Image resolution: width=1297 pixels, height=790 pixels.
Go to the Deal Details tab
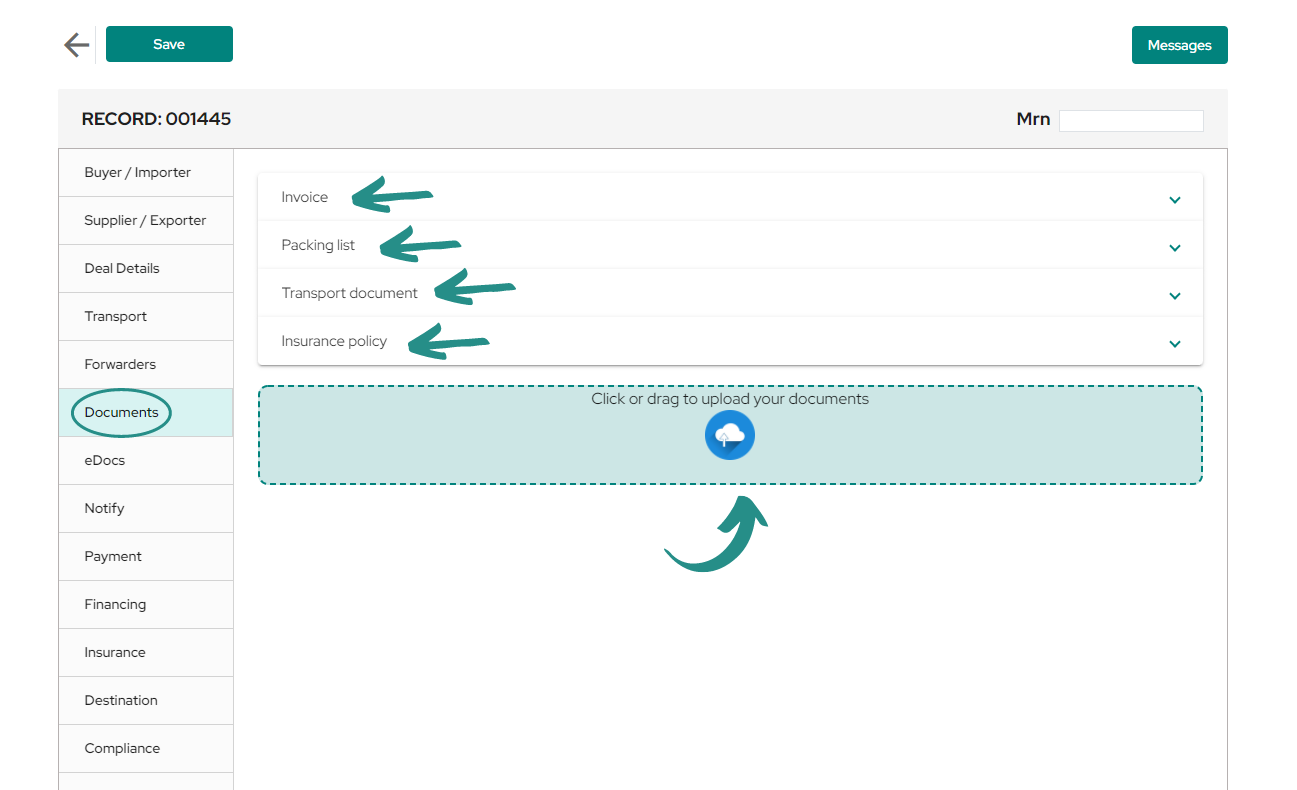click(146, 269)
